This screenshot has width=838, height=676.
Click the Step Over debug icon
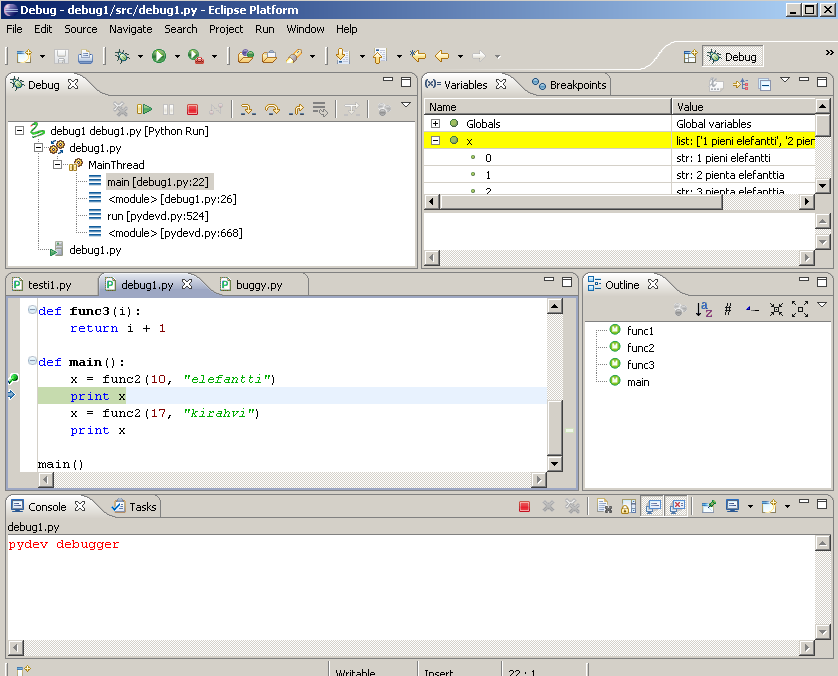271,109
